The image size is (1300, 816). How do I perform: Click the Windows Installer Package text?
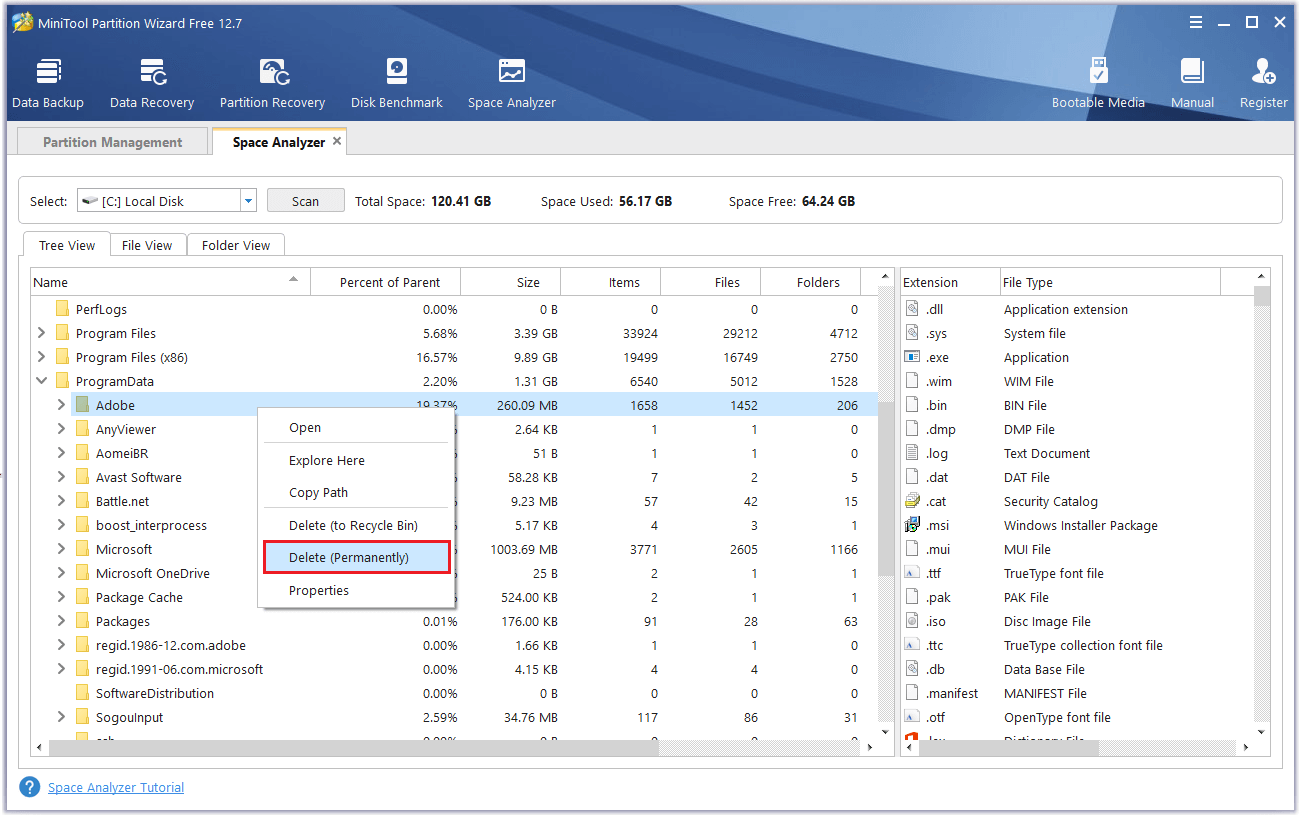tap(1081, 525)
